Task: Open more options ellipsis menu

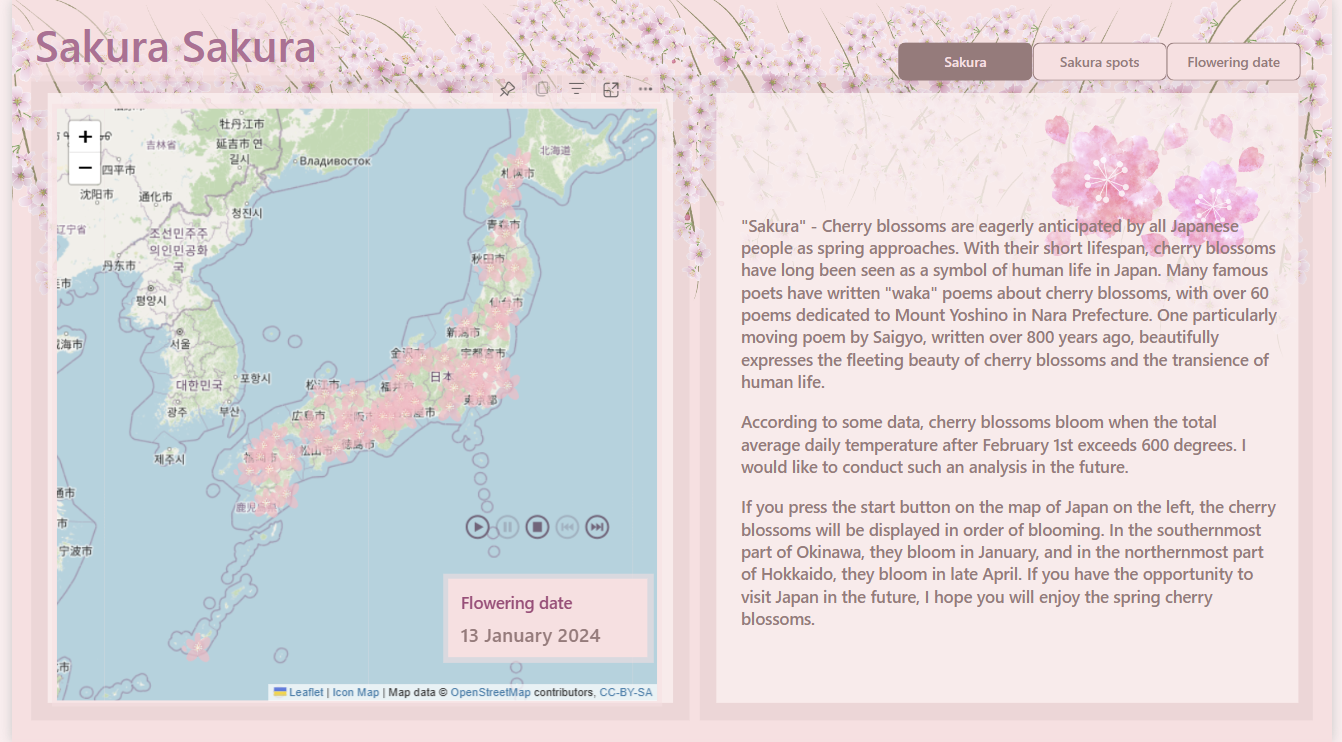Action: click(645, 89)
